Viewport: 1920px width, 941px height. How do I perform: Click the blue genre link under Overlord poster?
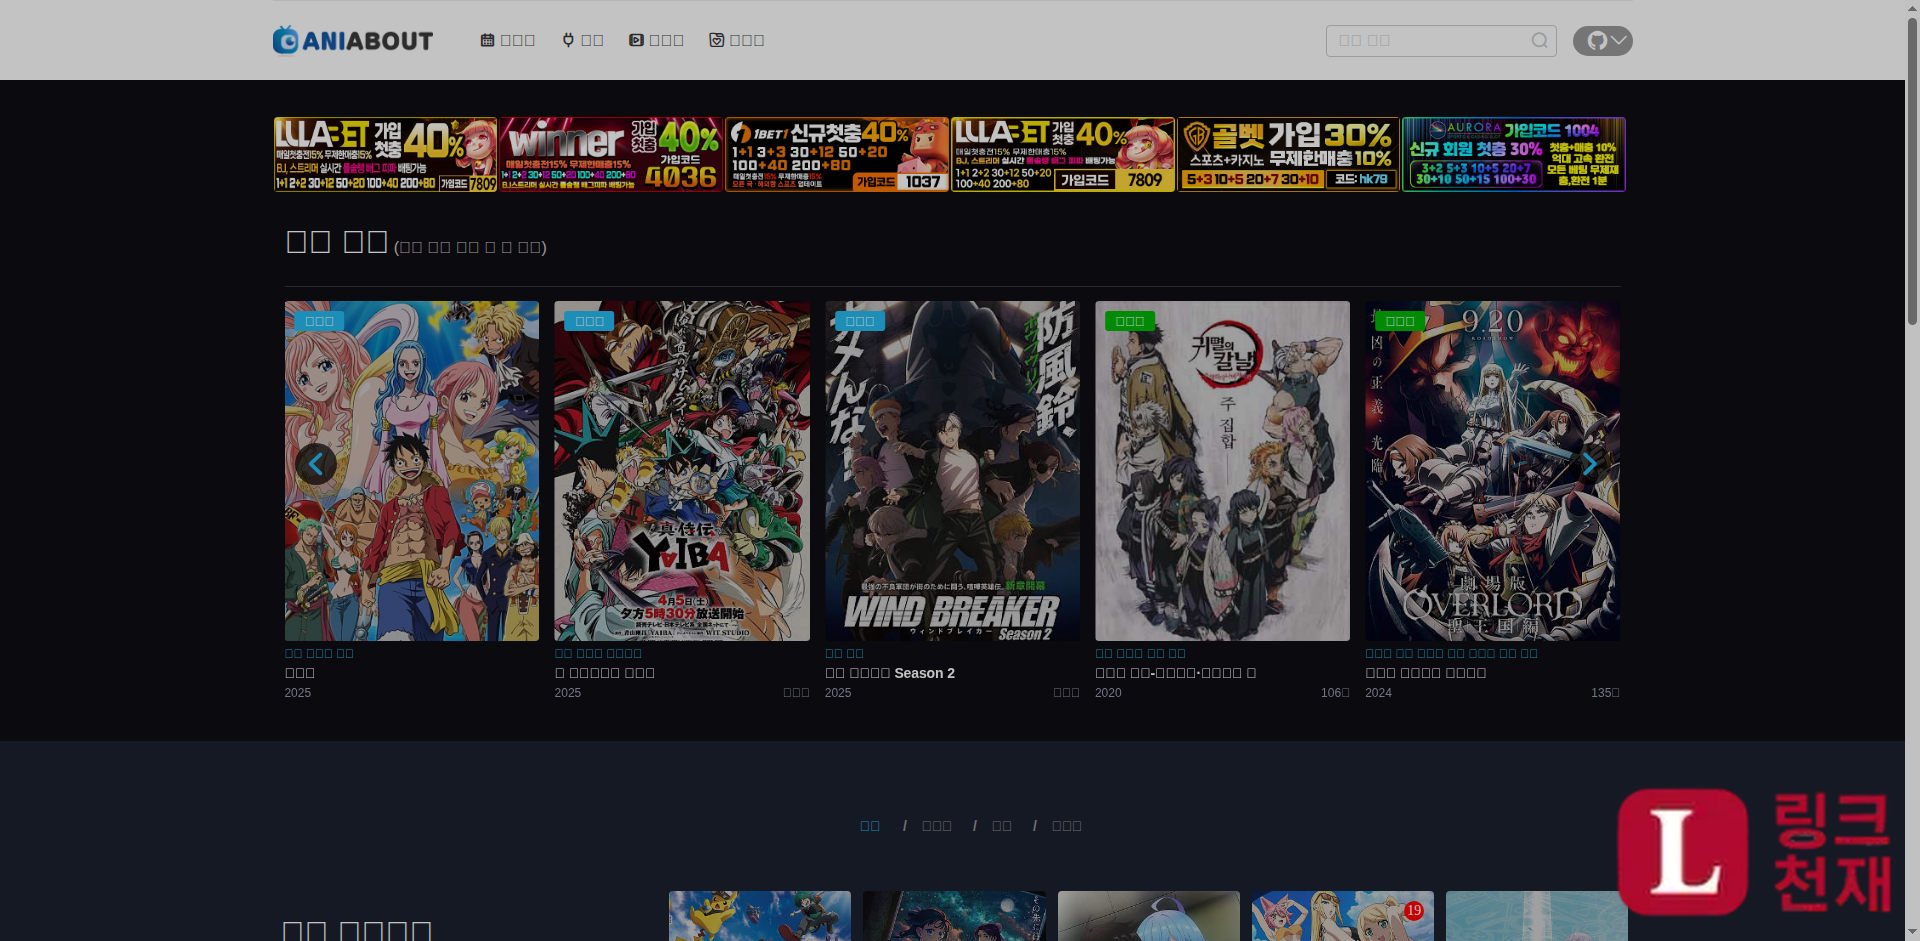tap(1451, 653)
